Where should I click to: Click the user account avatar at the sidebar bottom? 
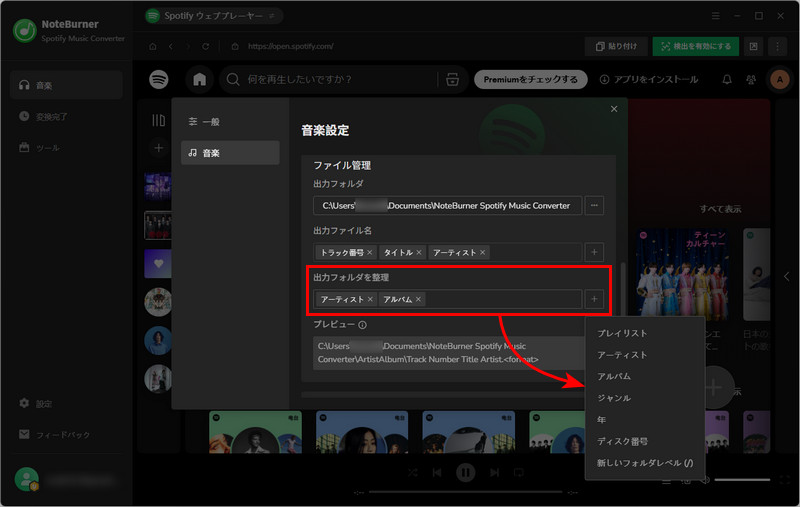coord(27,479)
